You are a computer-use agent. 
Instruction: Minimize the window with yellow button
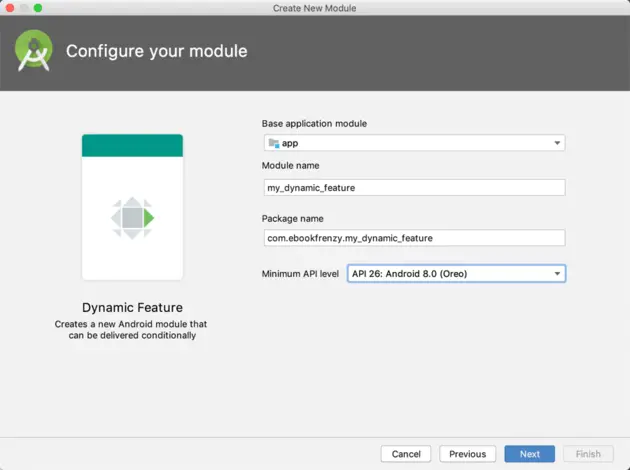pos(24,8)
